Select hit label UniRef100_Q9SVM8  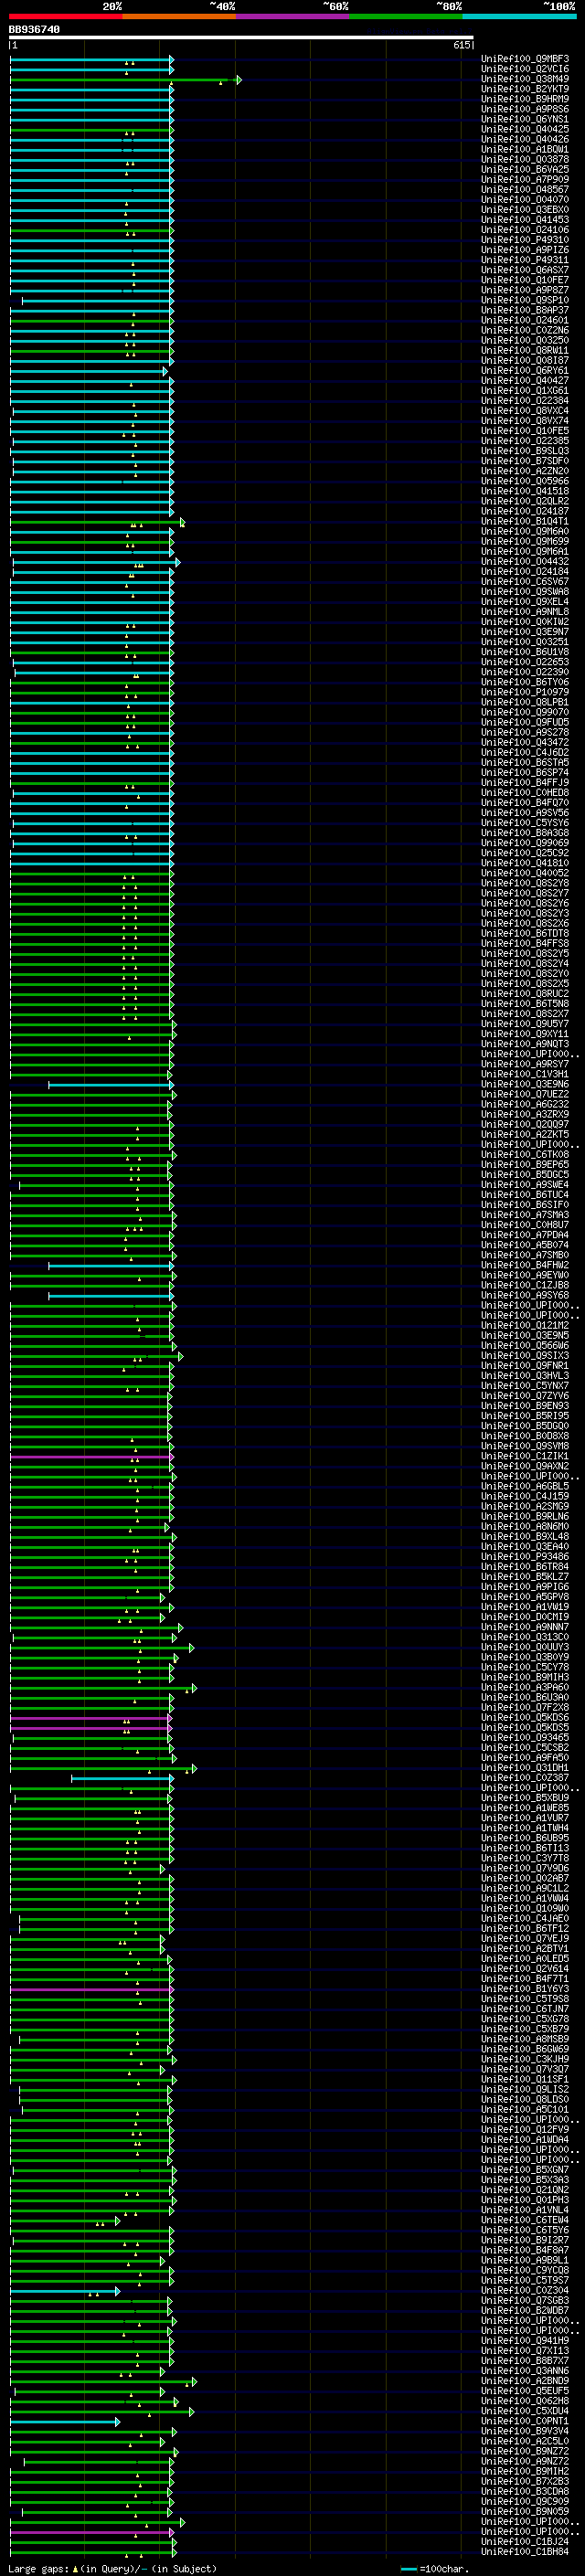(x=525, y=1446)
